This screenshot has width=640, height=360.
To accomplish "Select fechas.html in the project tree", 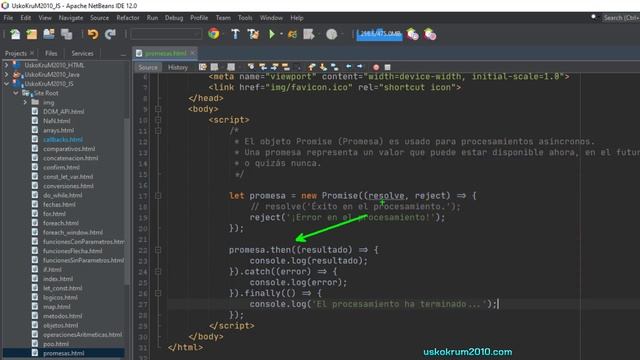I will click(59, 204).
